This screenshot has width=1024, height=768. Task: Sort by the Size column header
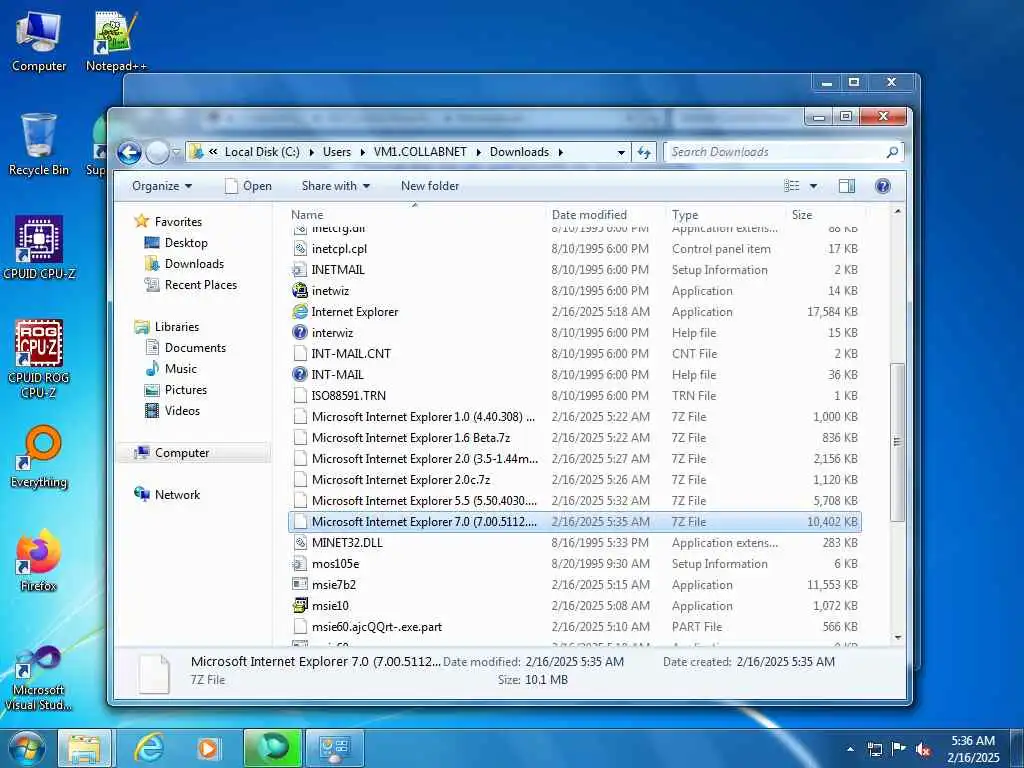825,214
